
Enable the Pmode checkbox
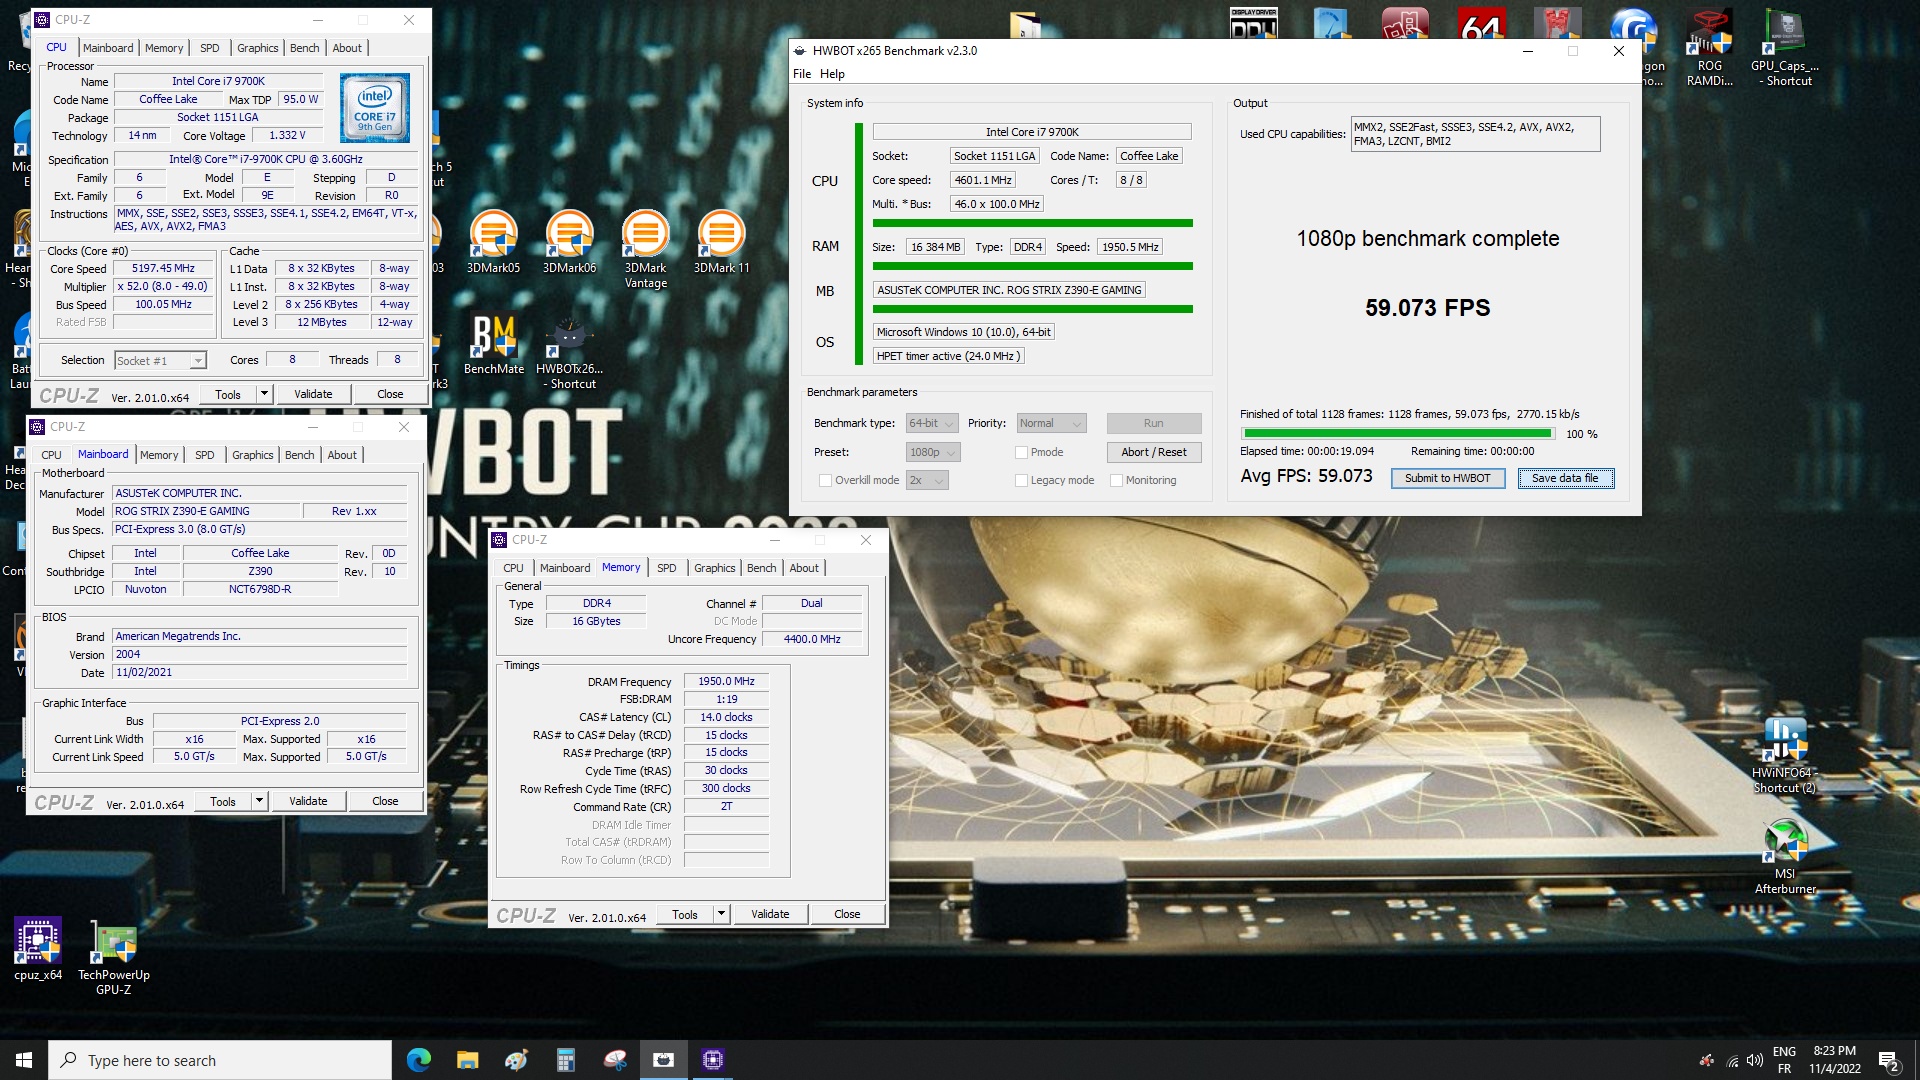click(x=1021, y=452)
